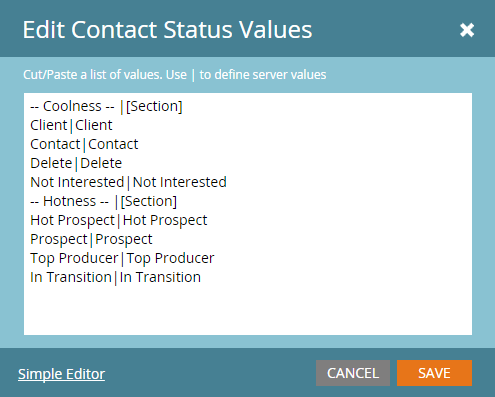Click the Contact|Contact entry line
The width and height of the screenshot is (495, 397).
pyautogui.click(x=84, y=144)
